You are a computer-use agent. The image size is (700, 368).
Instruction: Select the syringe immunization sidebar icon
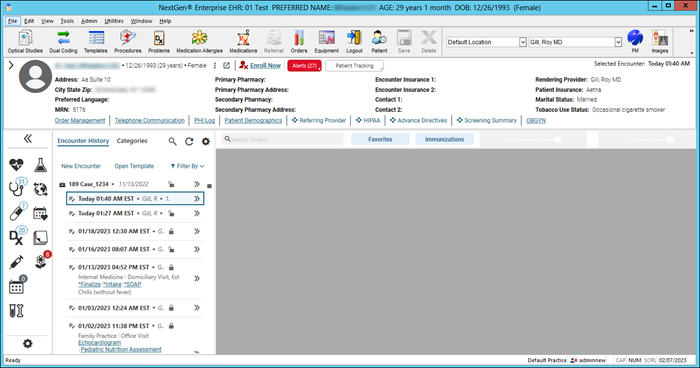click(16, 262)
